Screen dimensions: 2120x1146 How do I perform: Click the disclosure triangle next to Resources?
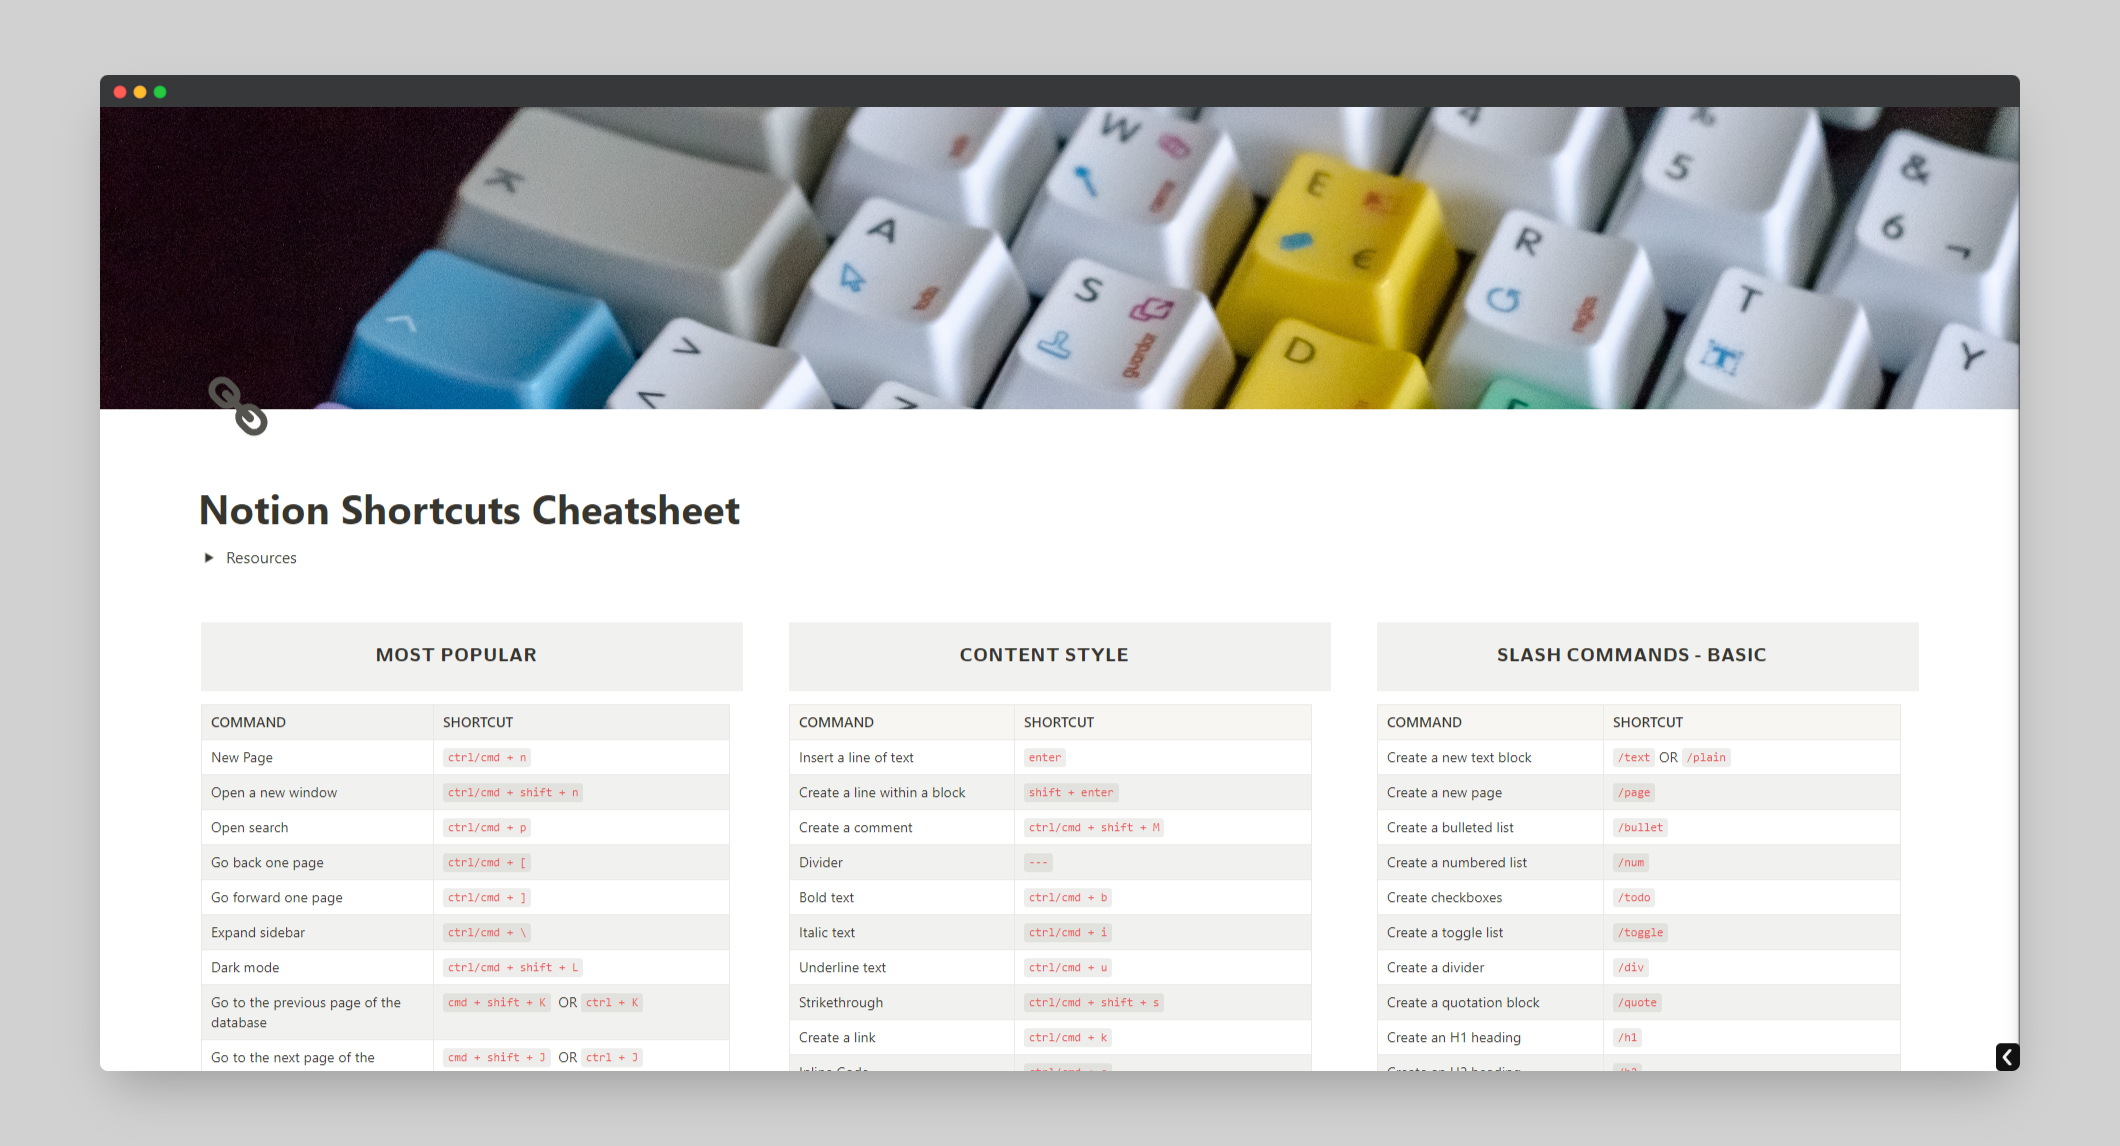pos(209,558)
